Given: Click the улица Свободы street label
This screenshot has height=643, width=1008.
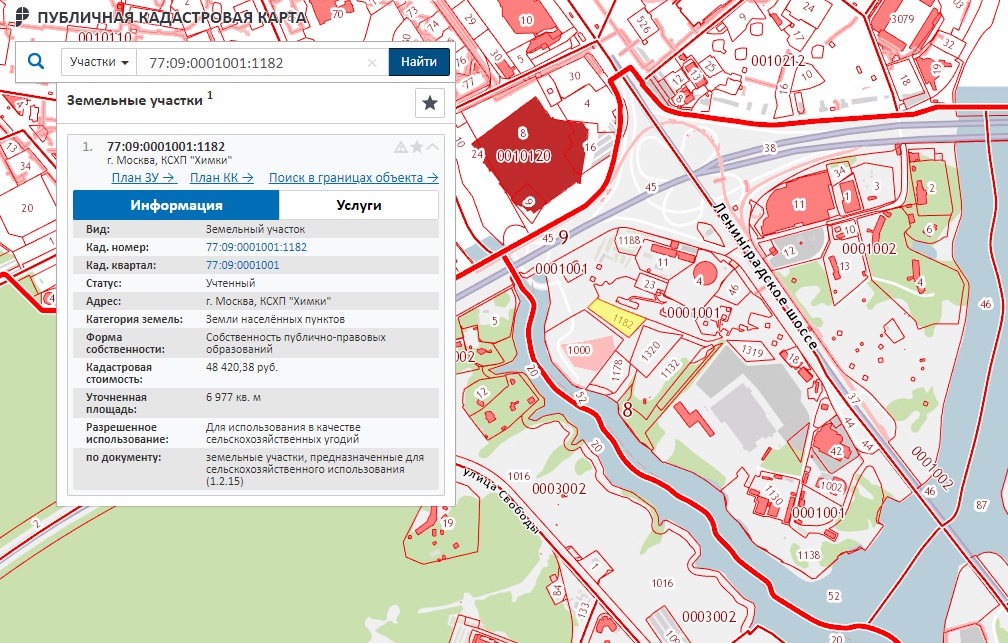Looking at the screenshot, I should pos(500,502).
